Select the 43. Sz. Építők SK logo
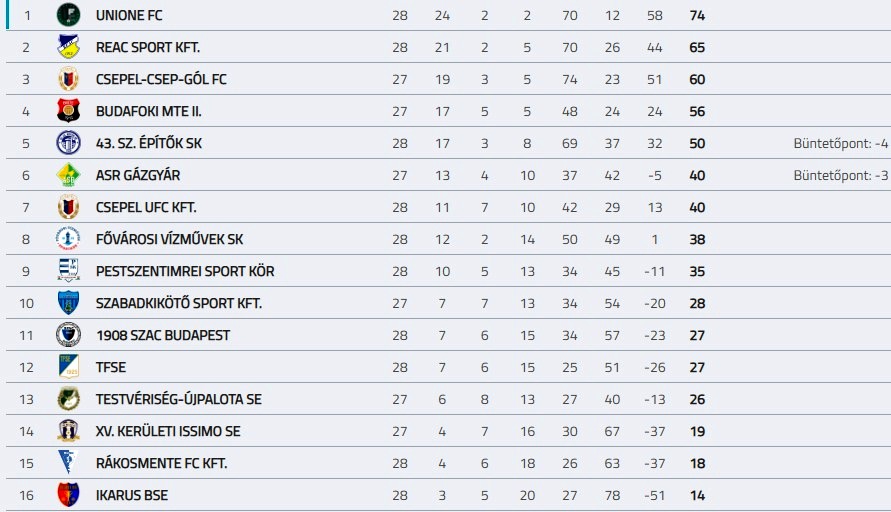 [68, 143]
